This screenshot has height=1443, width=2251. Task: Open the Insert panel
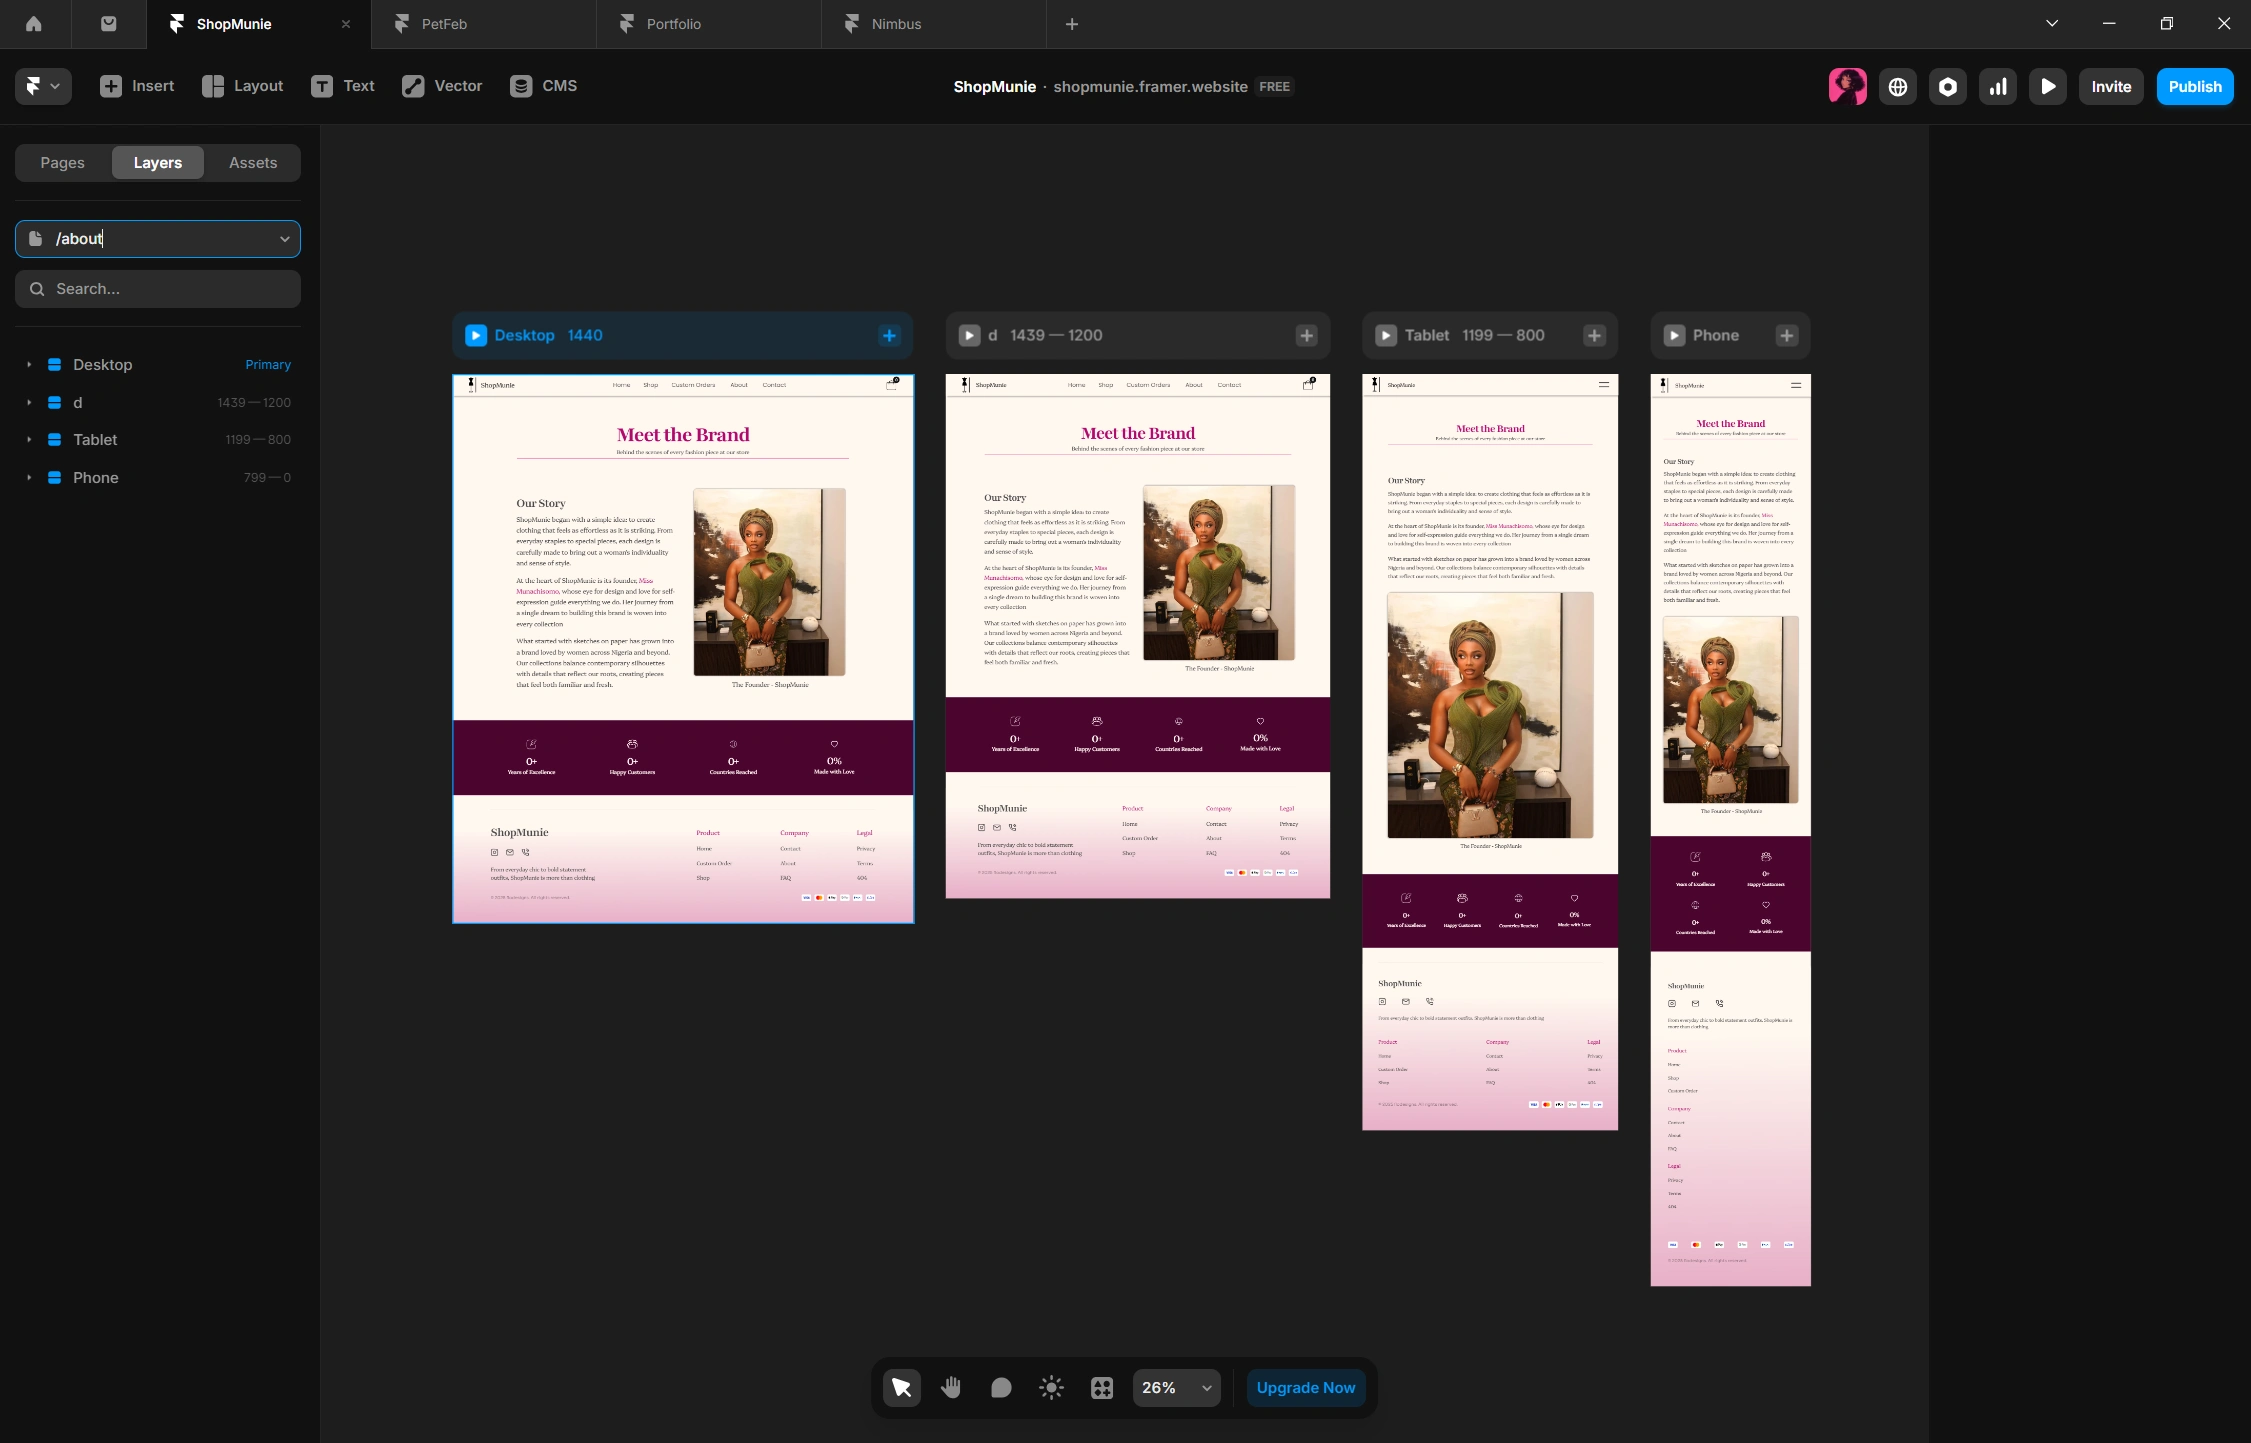pyautogui.click(x=135, y=86)
